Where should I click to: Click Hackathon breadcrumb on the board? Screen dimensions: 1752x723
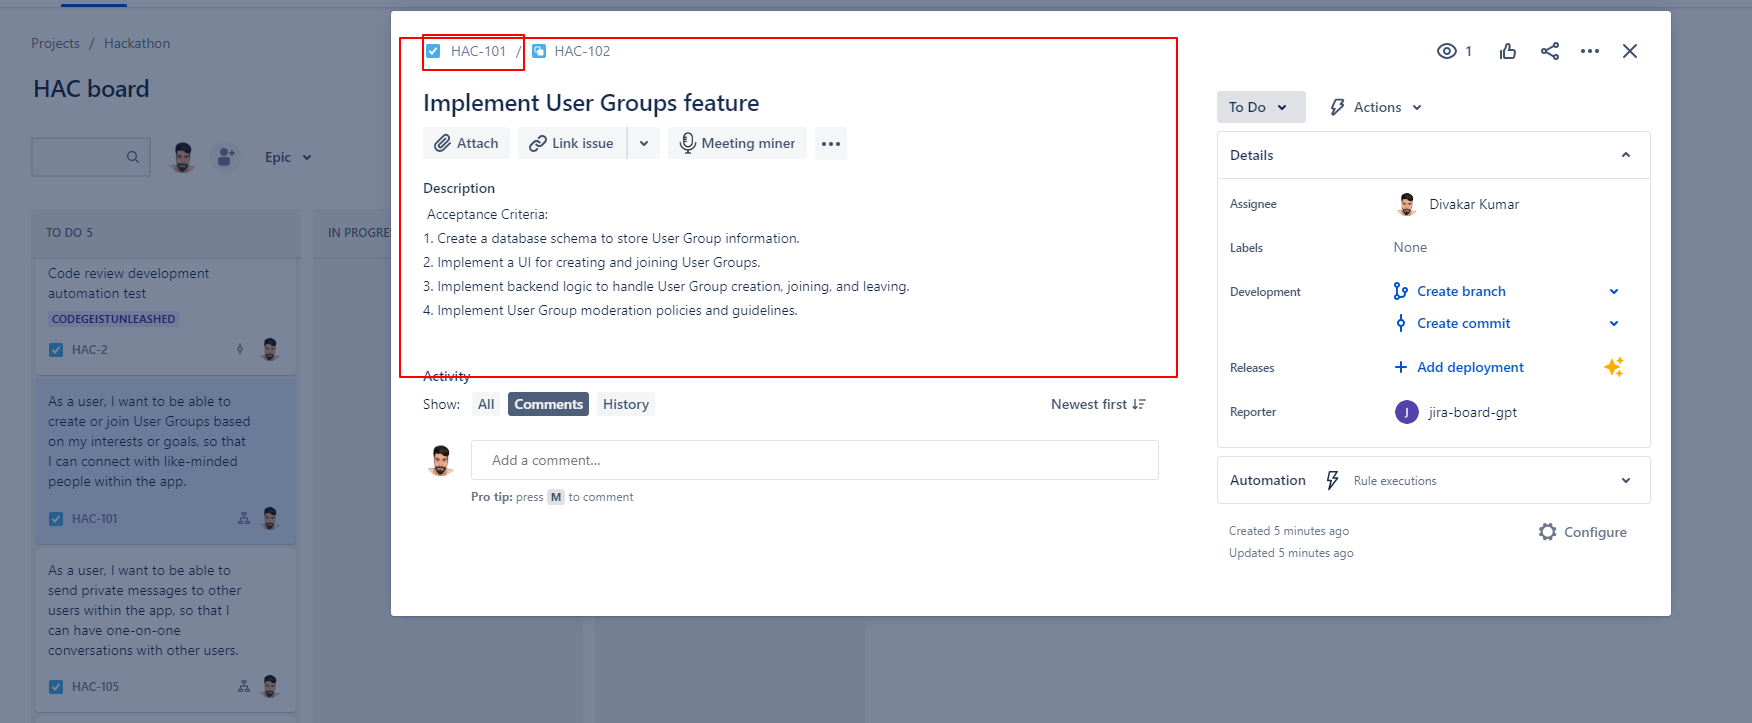(x=137, y=43)
